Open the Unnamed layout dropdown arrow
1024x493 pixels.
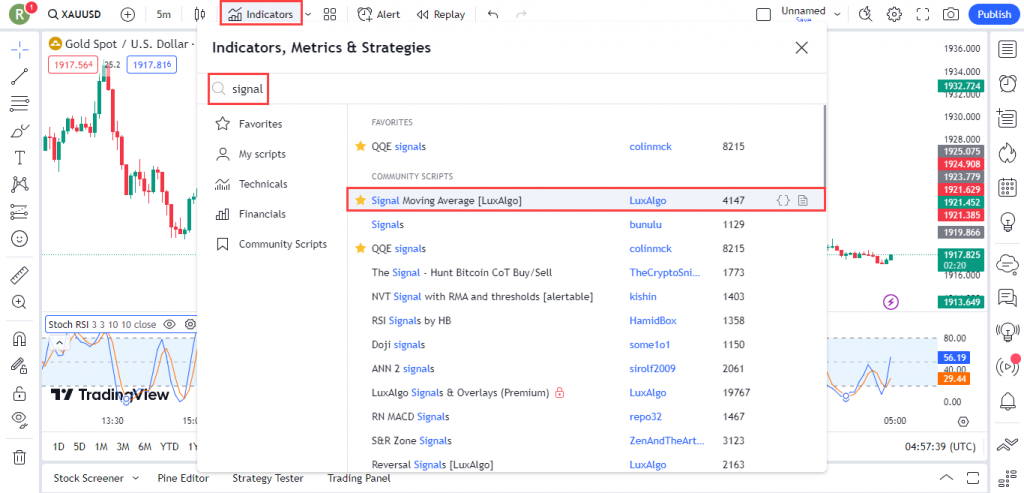point(837,14)
